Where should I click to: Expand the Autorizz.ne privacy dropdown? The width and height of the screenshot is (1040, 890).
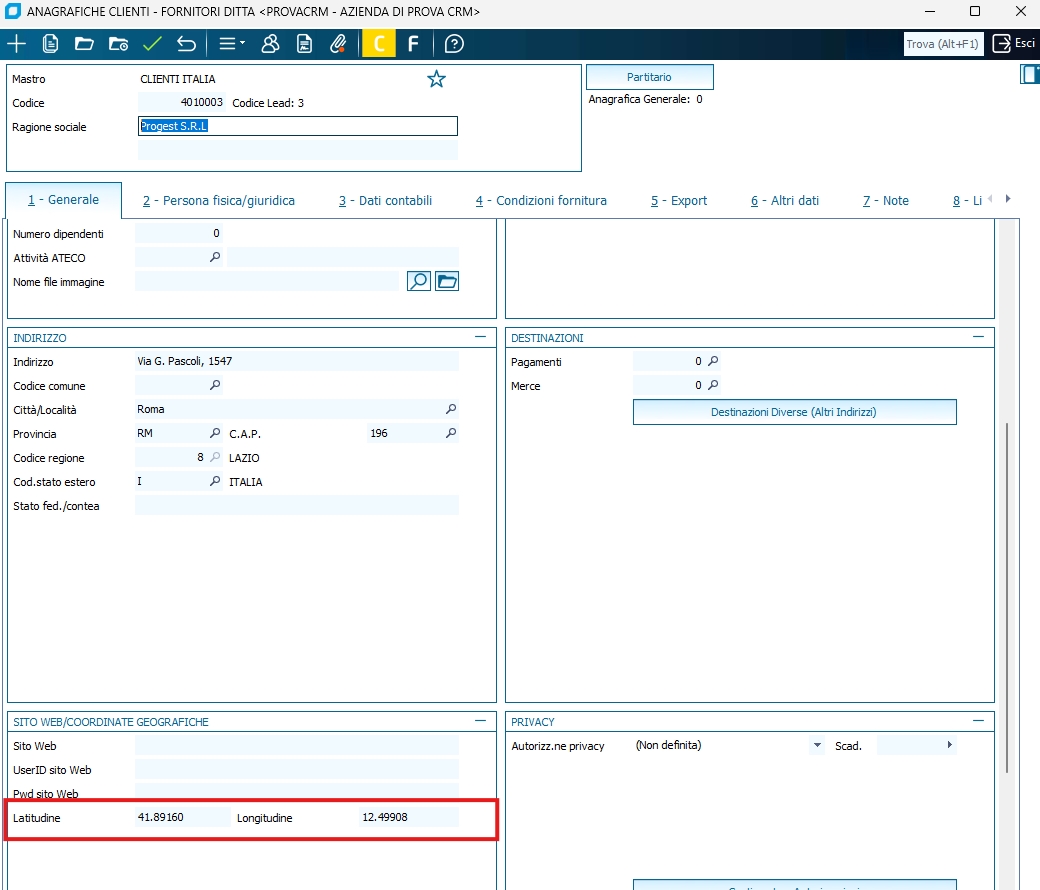pos(816,746)
